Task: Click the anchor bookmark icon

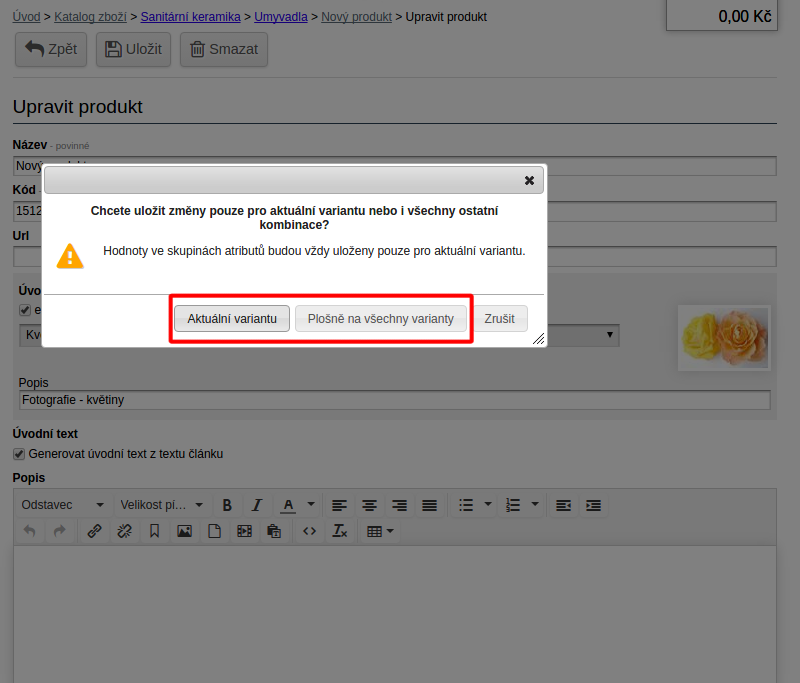Action: tap(155, 531)
